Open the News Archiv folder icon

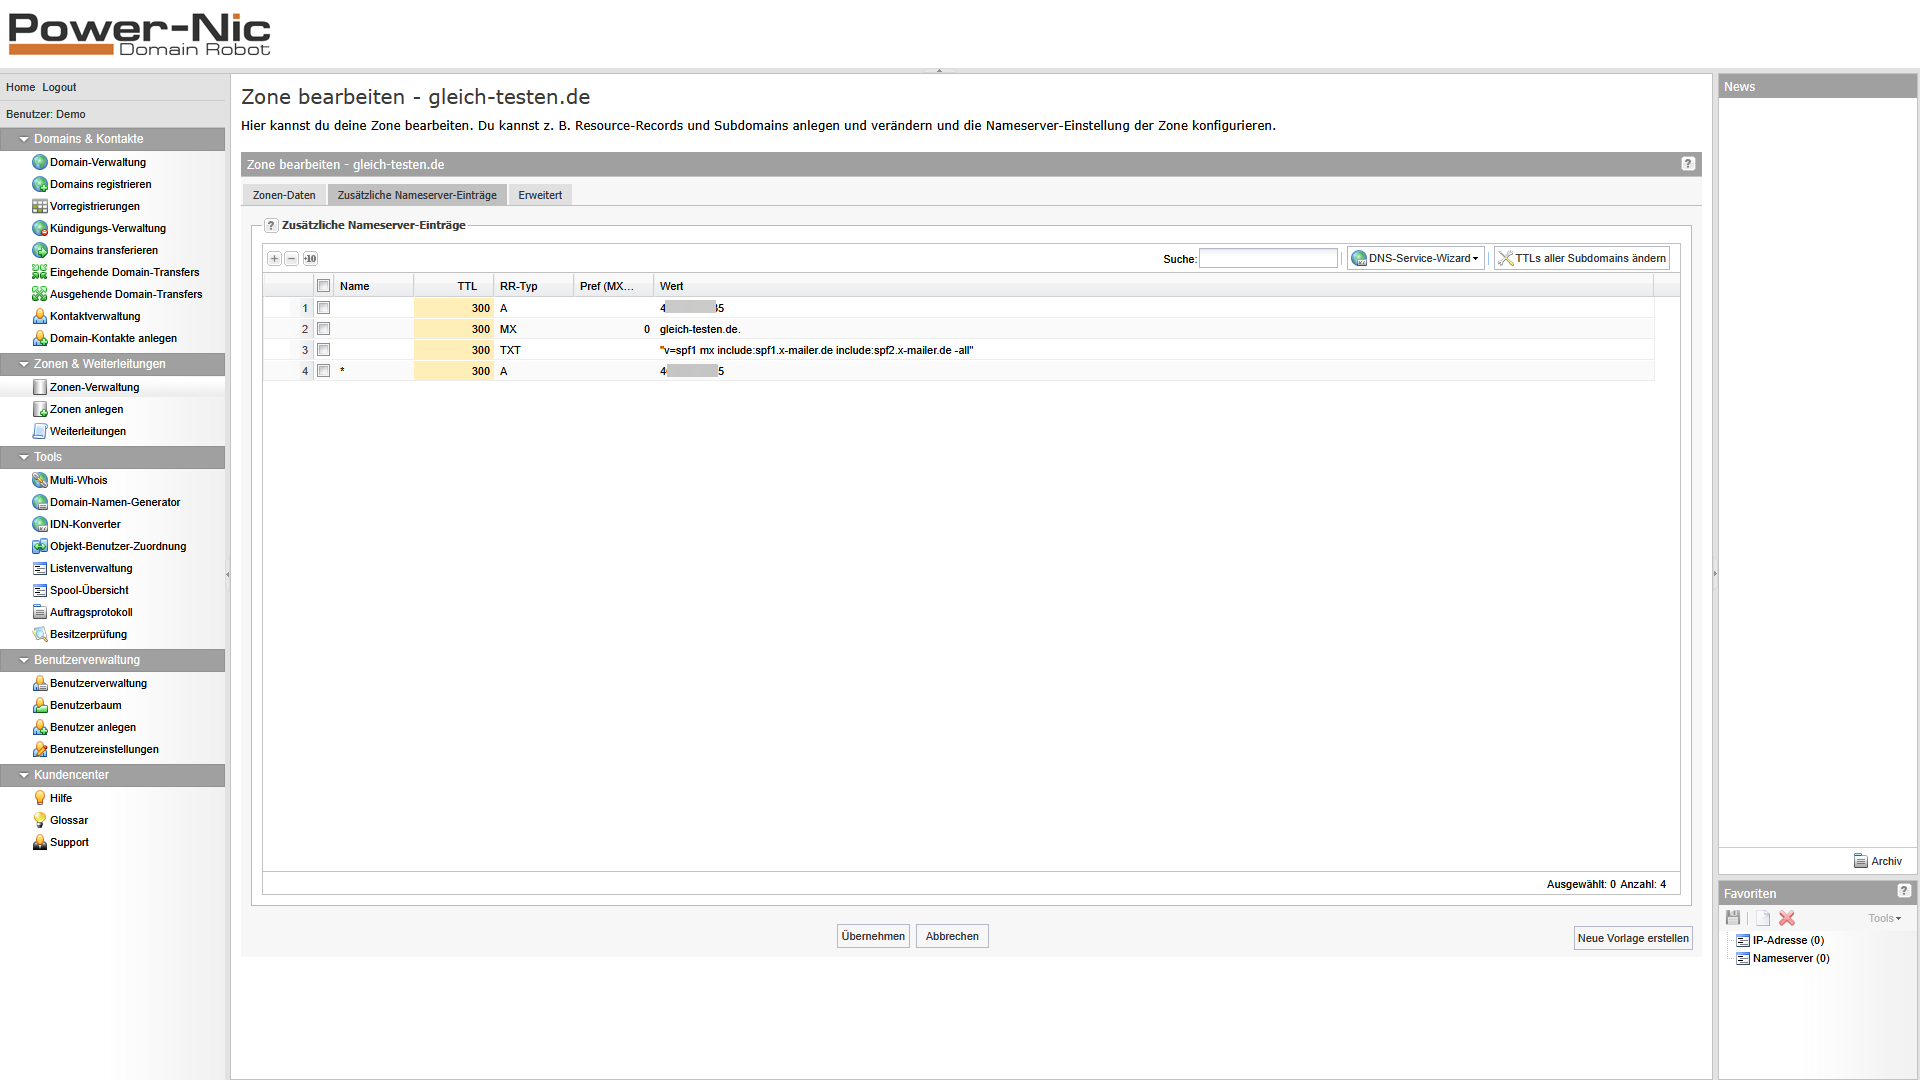pos(1860,861)
